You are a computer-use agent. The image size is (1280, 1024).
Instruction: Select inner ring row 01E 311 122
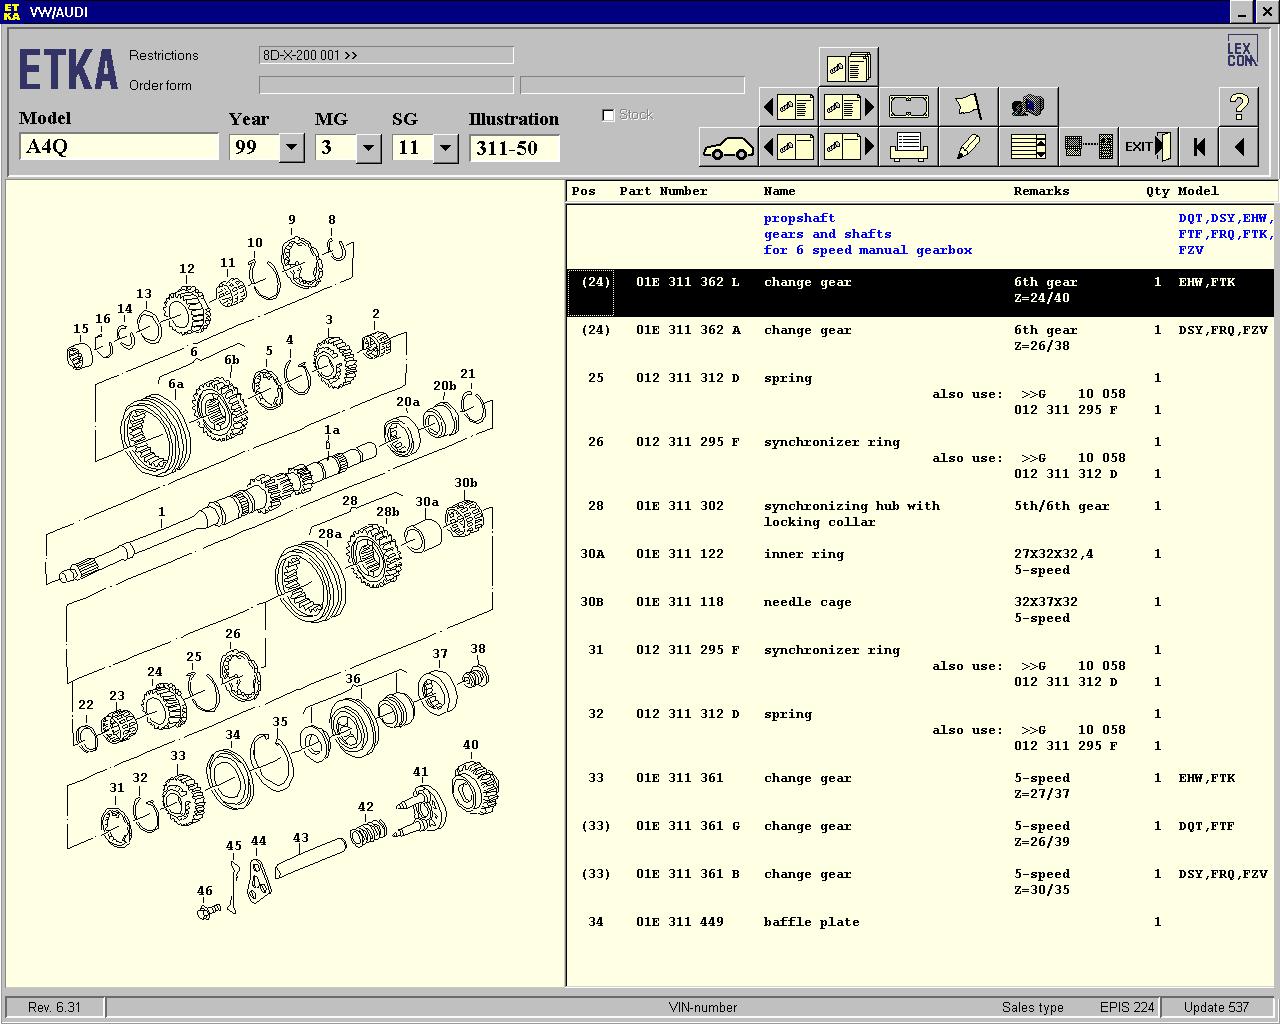point(922,562)
